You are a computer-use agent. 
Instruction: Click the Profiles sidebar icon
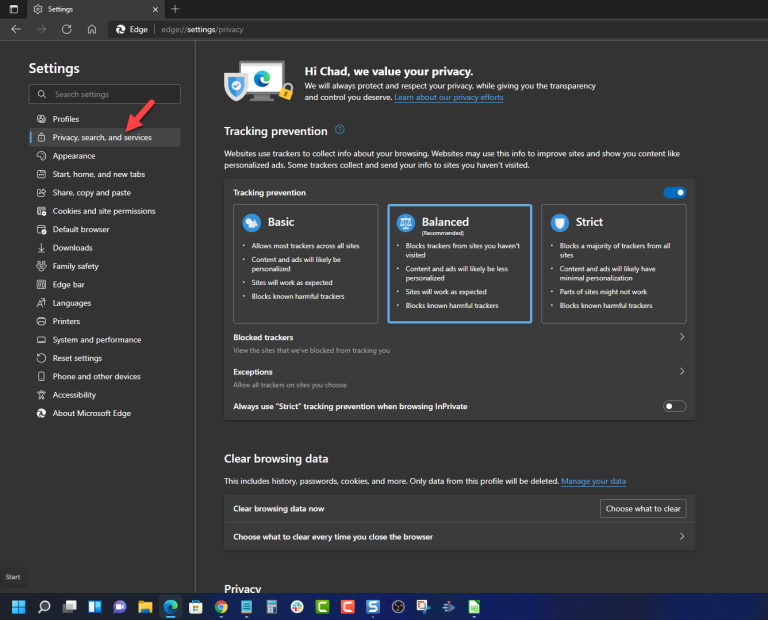(42, 119)
